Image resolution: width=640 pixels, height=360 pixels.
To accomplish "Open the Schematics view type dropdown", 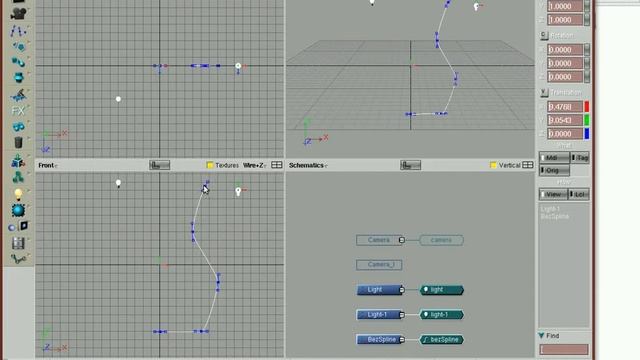I will click(x=308, y=165).
